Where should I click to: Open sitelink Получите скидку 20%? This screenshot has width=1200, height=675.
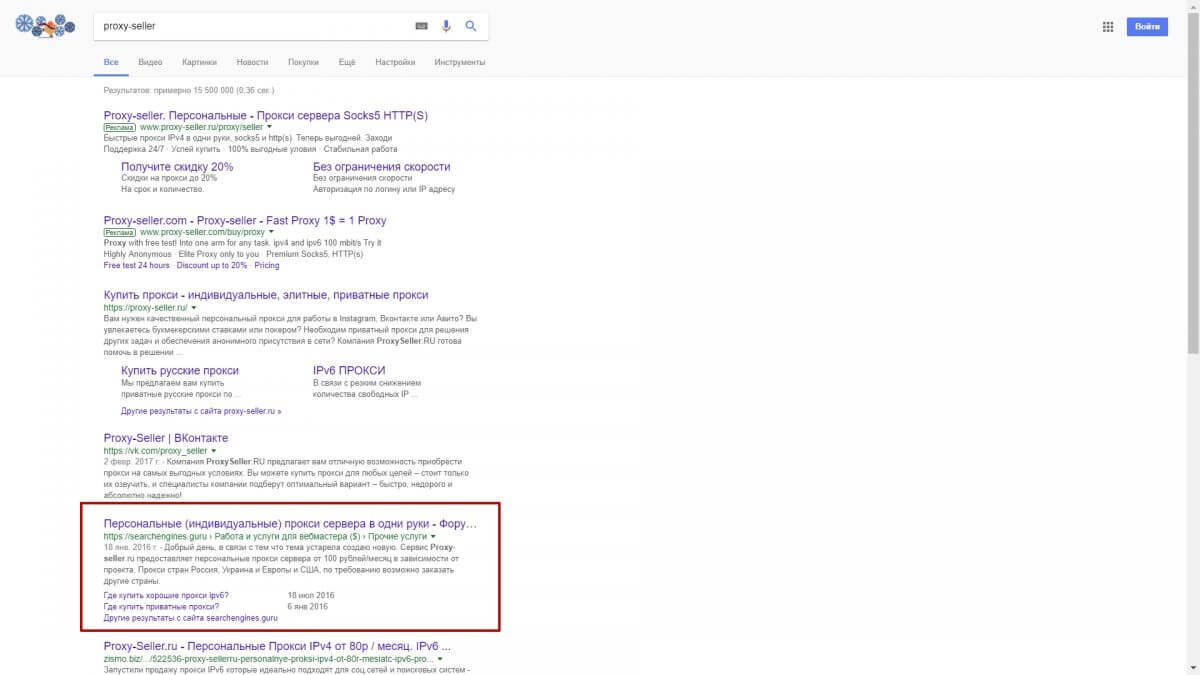point(177,167)
